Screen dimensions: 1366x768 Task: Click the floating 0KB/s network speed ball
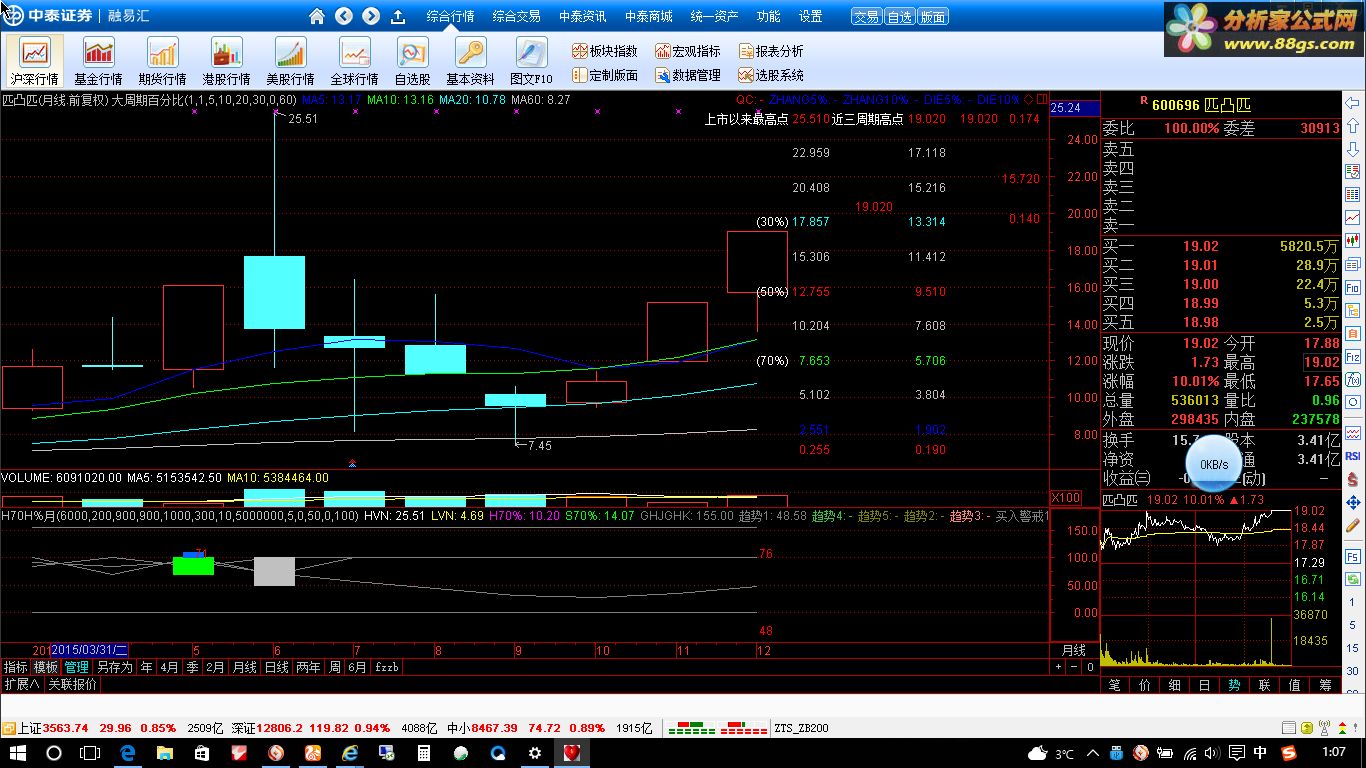(1214, 464)
